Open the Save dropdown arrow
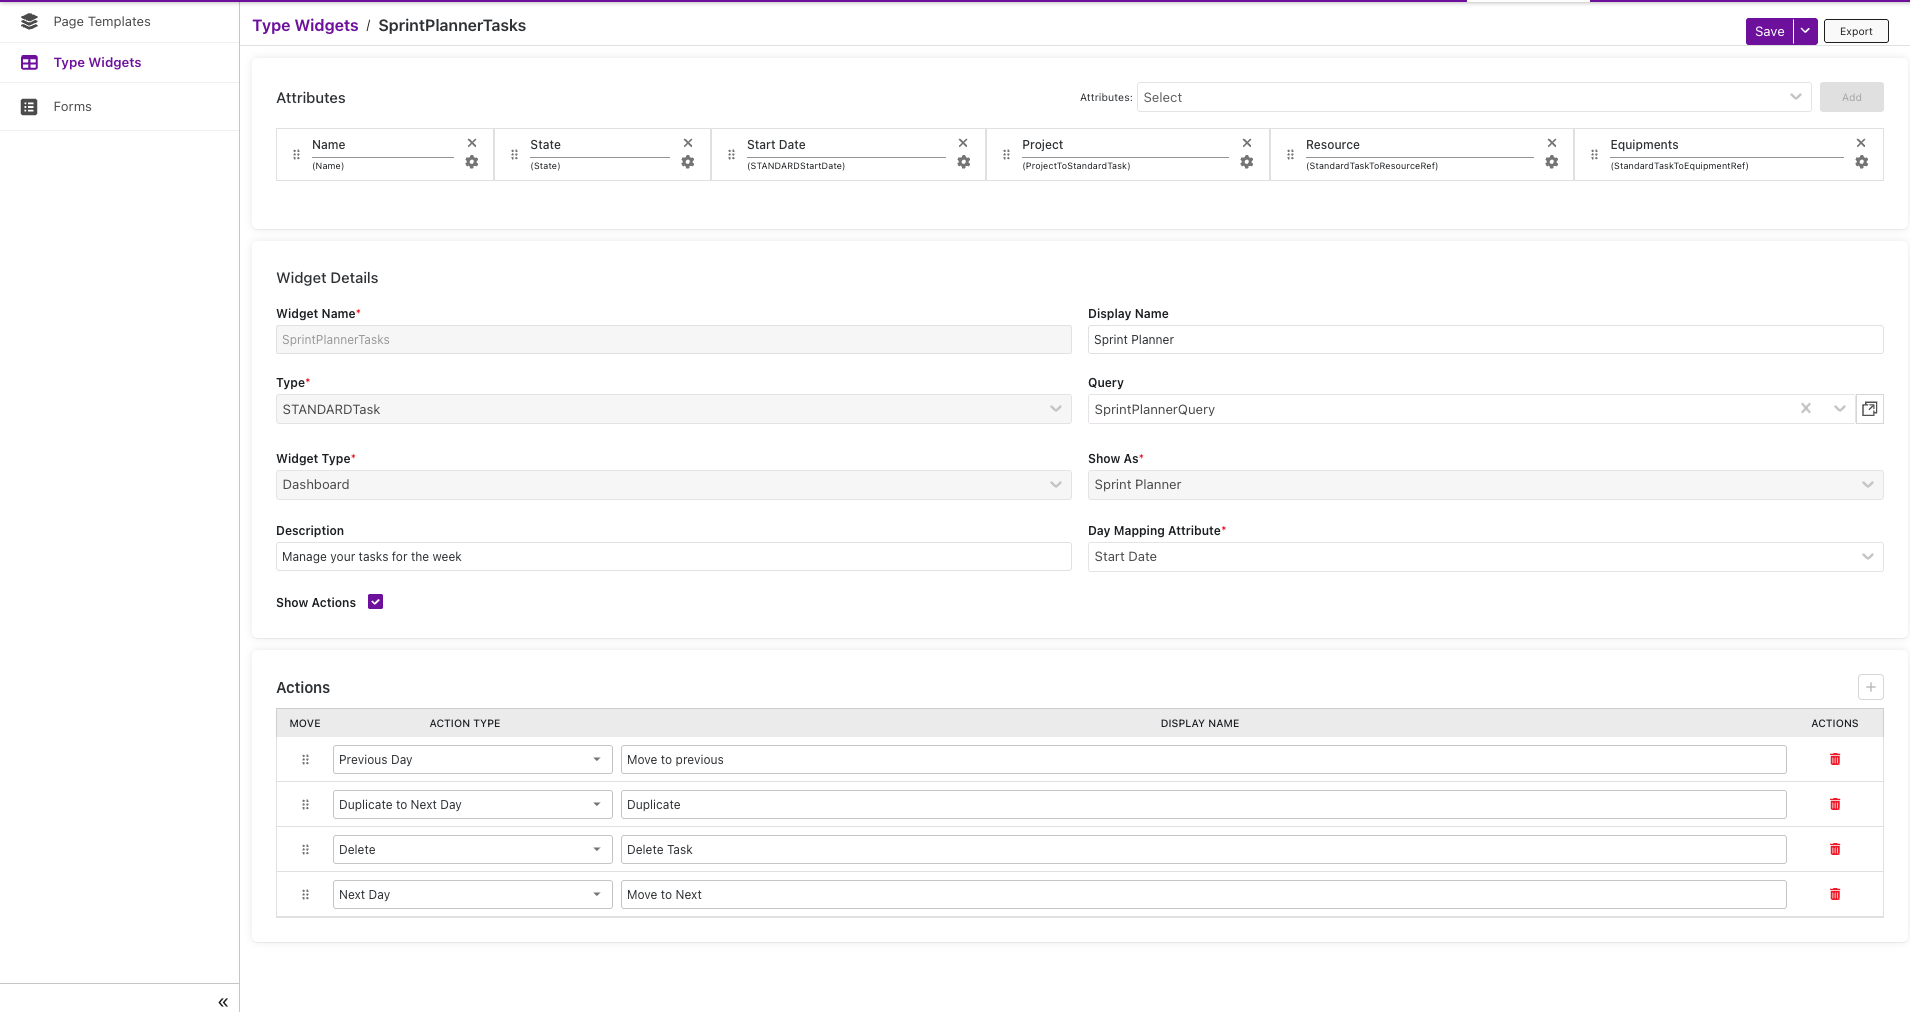The image size is (1910, 1012). coord(1805,31)
